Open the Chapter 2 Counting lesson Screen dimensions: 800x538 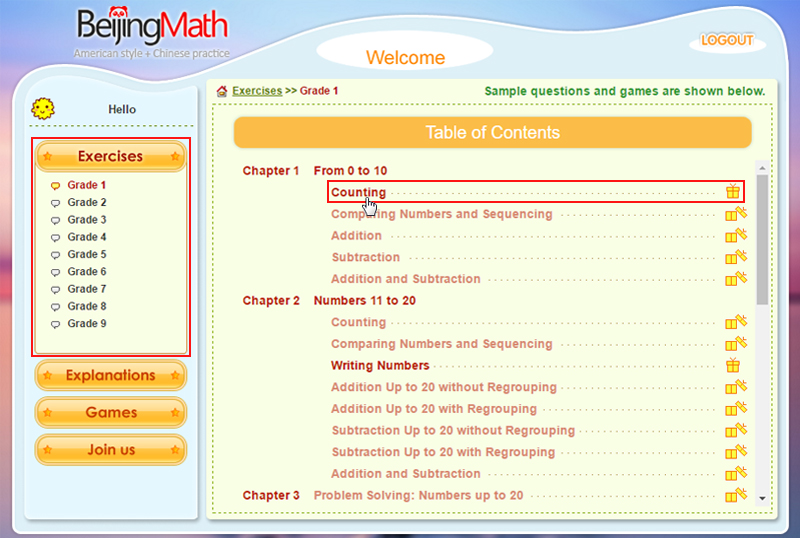pos(358,322)
